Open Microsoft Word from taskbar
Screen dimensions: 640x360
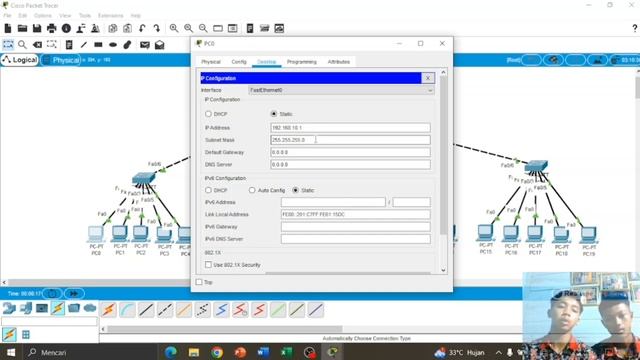click(x=263, y=352)
